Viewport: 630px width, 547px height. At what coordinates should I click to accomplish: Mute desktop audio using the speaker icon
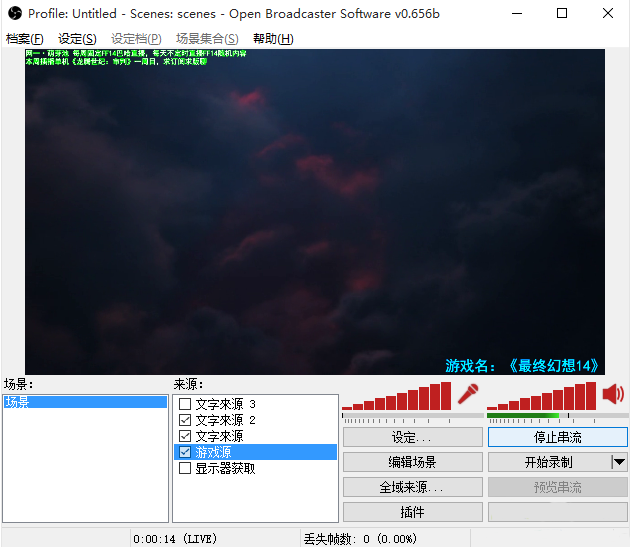point(614,393)
